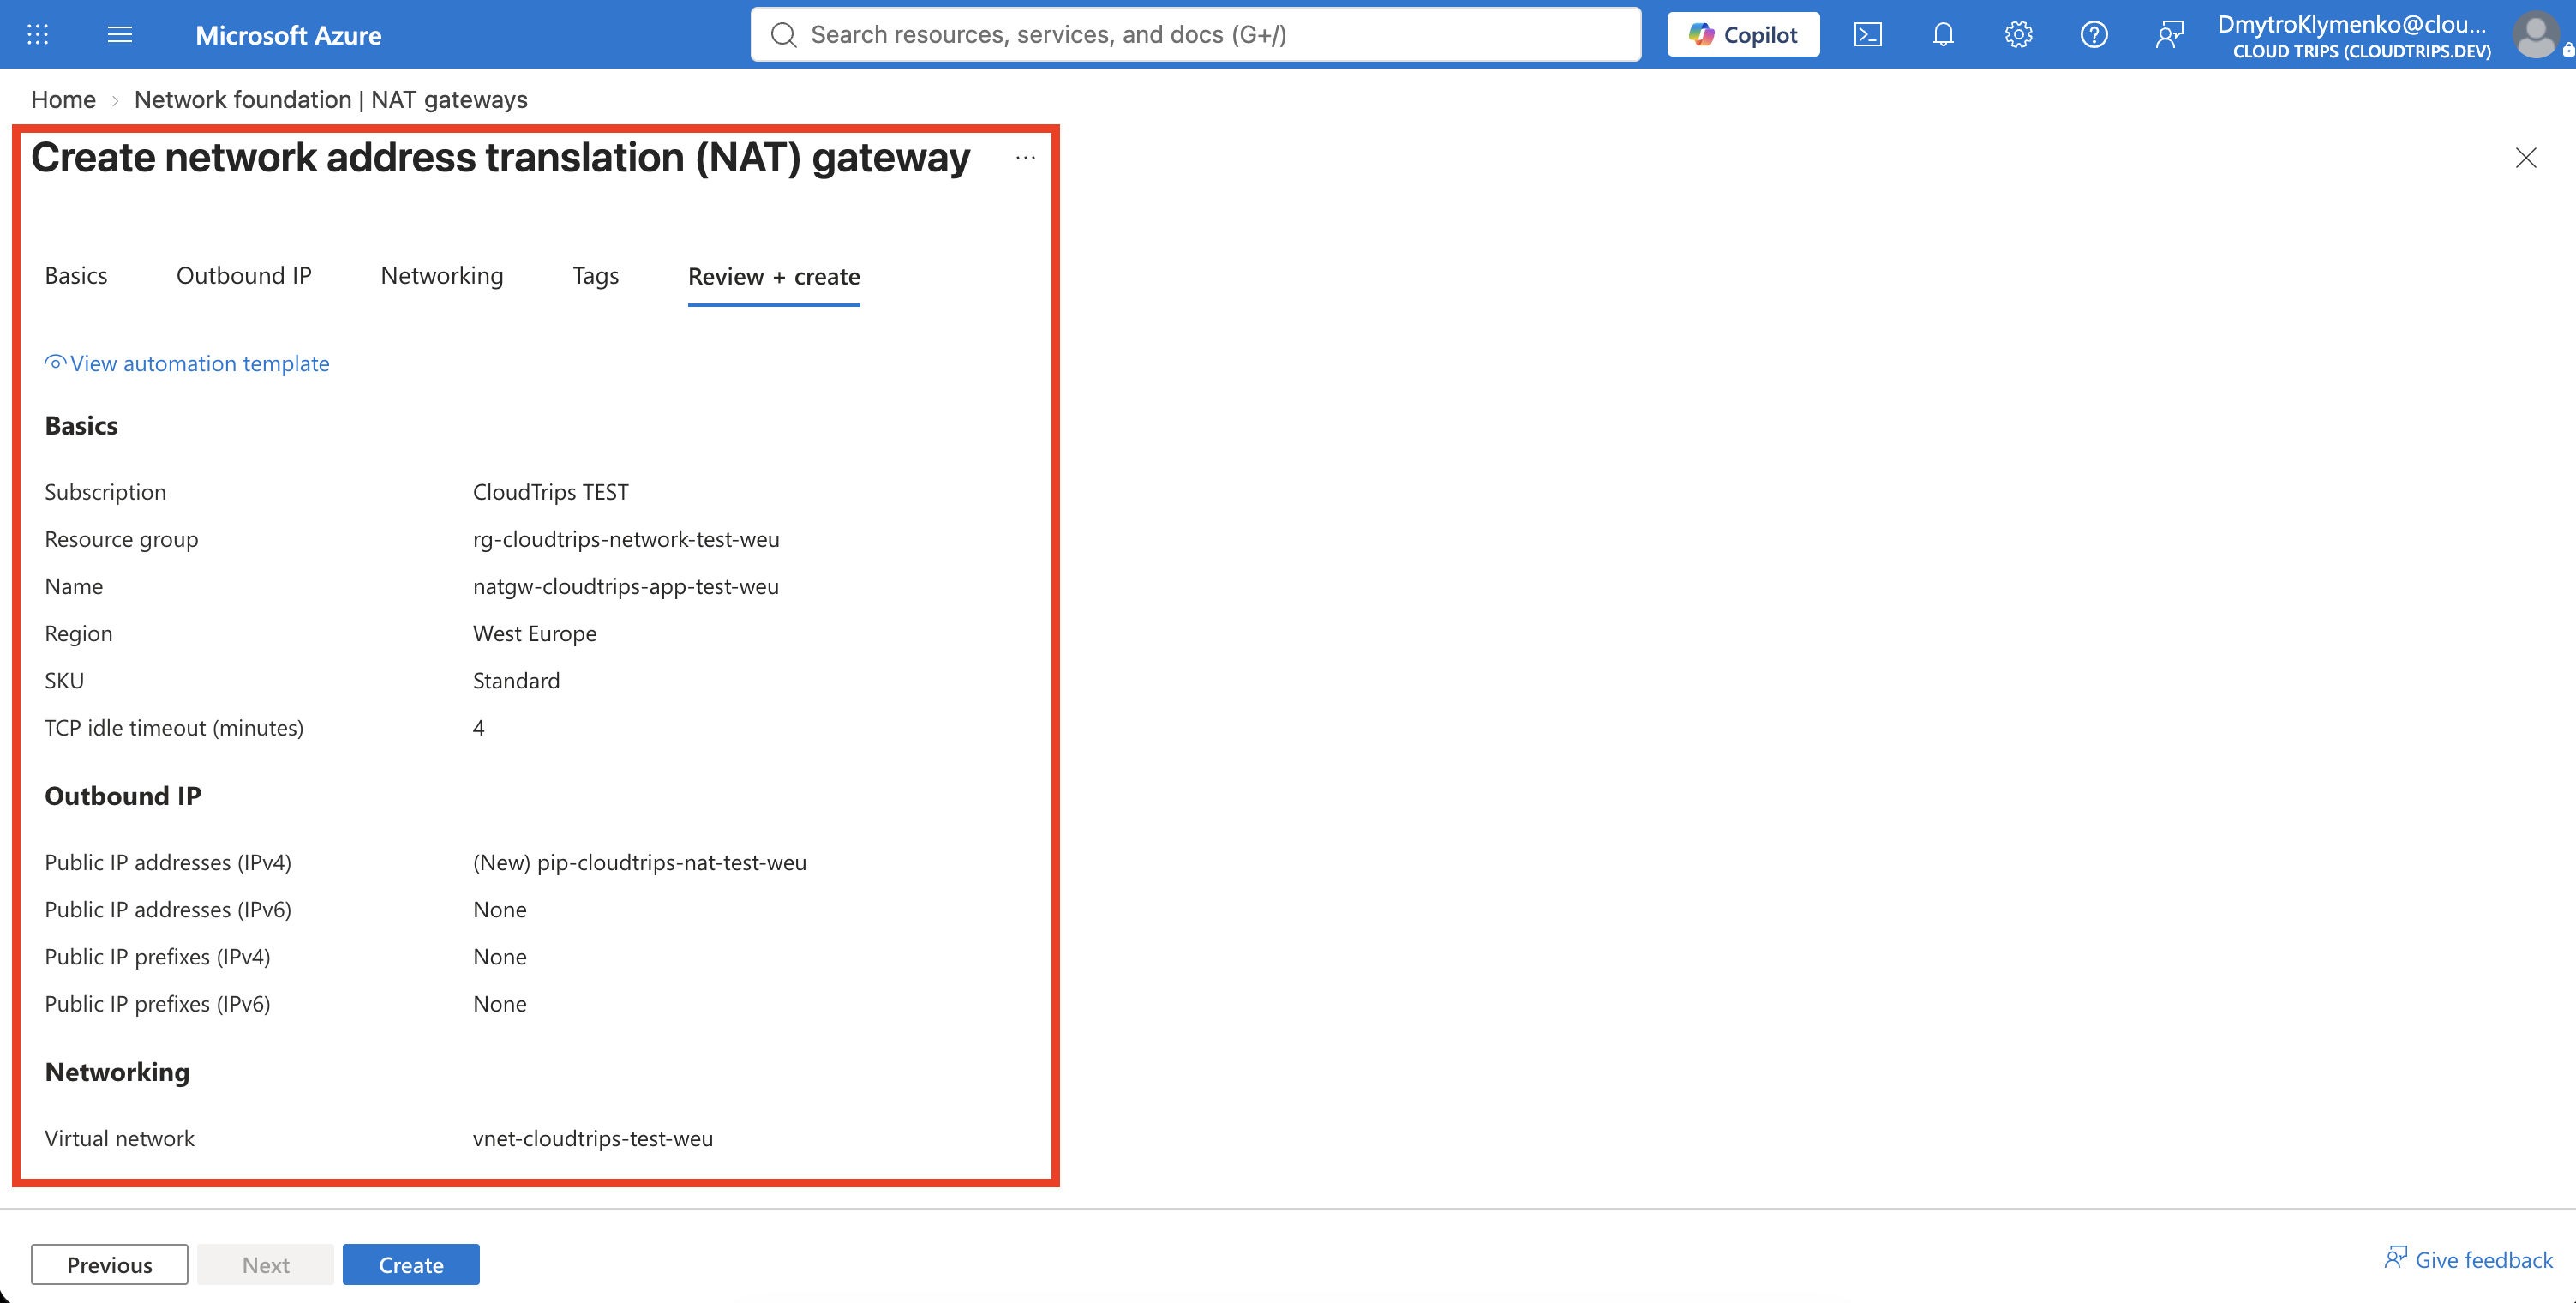2576x1303 pixels.
Task: Click the Public IP addresses (IPv6) label
Action: click(168, 910)
